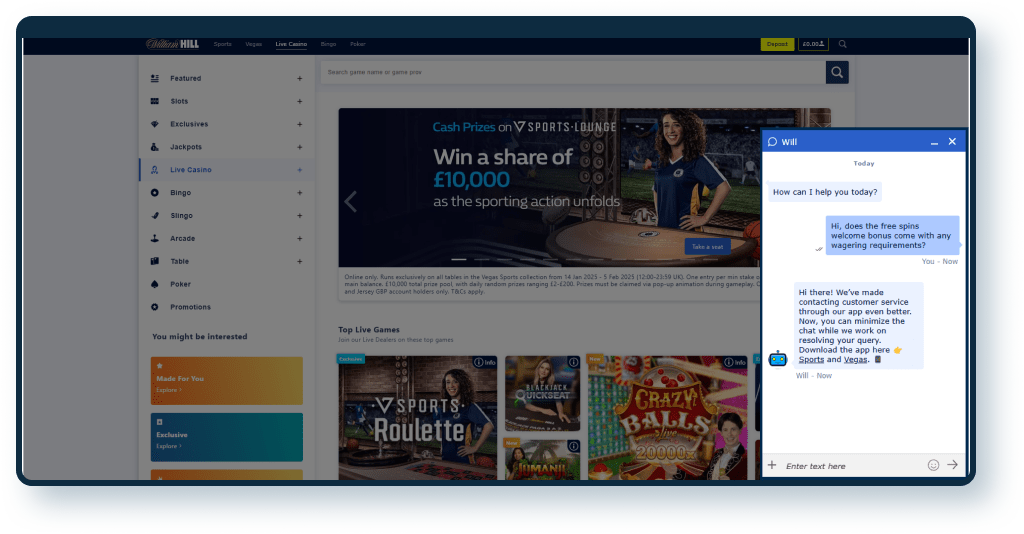The width and height of the screenshot is (1024, 534).
Task: Open the Vegas tab in header
Action: [x=253, y=44]
